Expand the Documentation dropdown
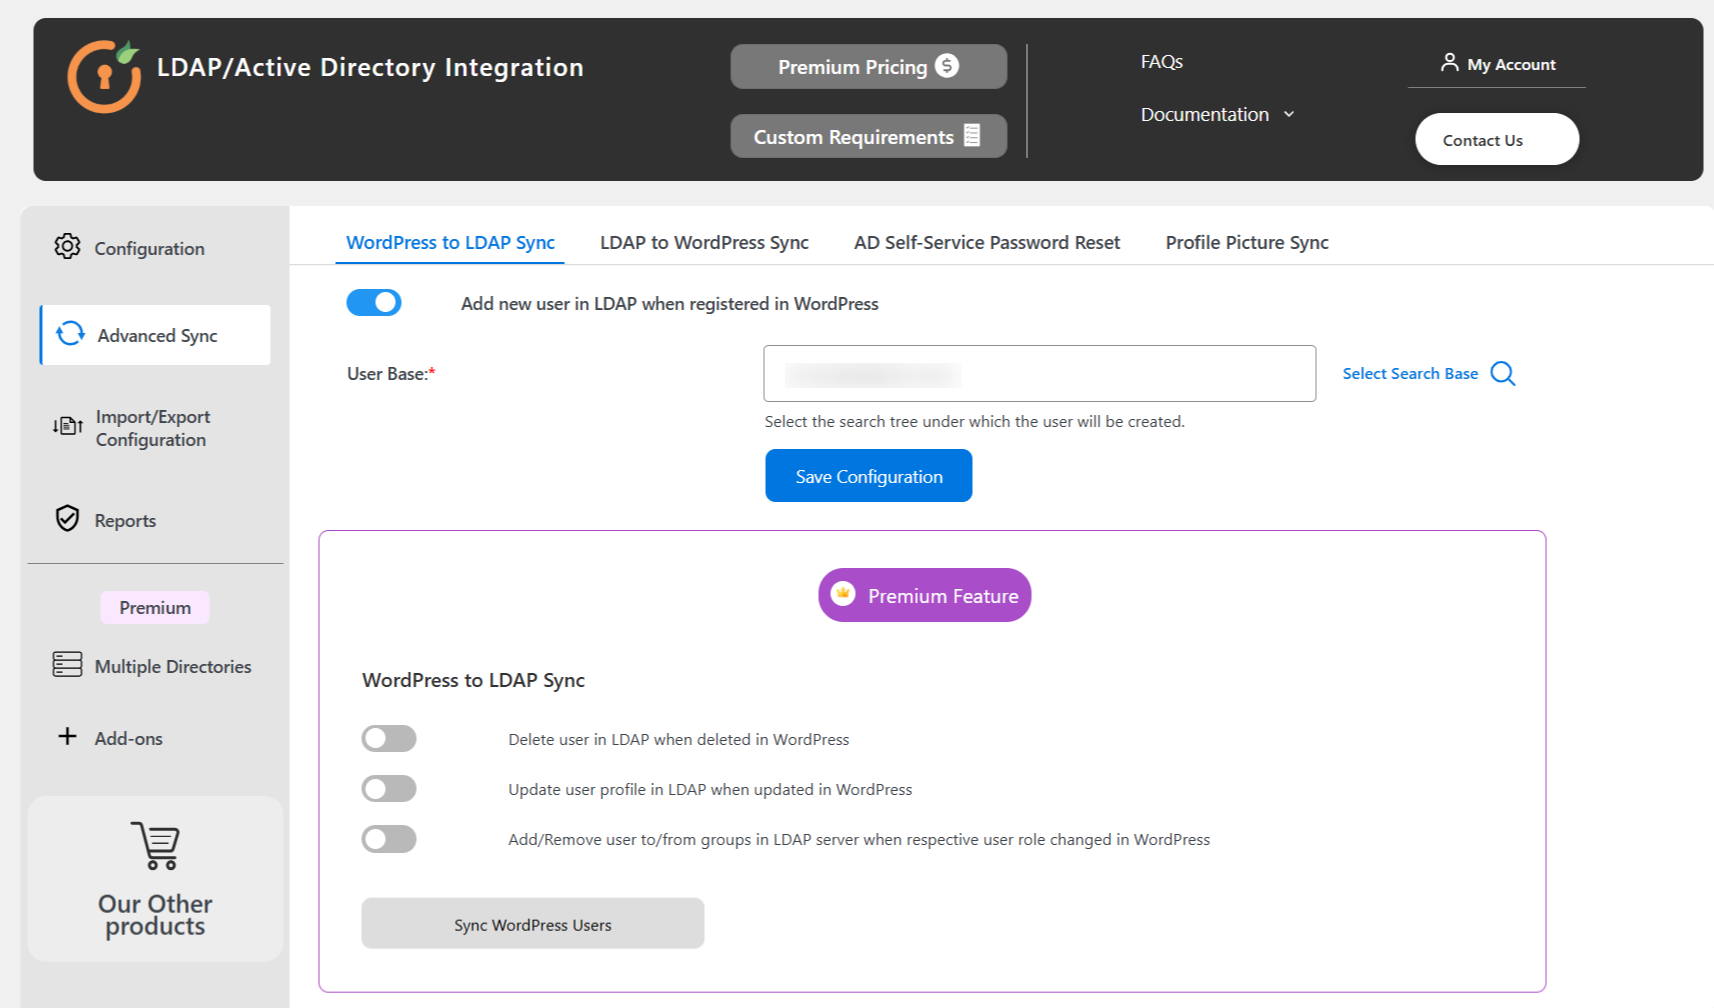Viewport: 1714px width, 1008px height. (x=1217, y=115)
